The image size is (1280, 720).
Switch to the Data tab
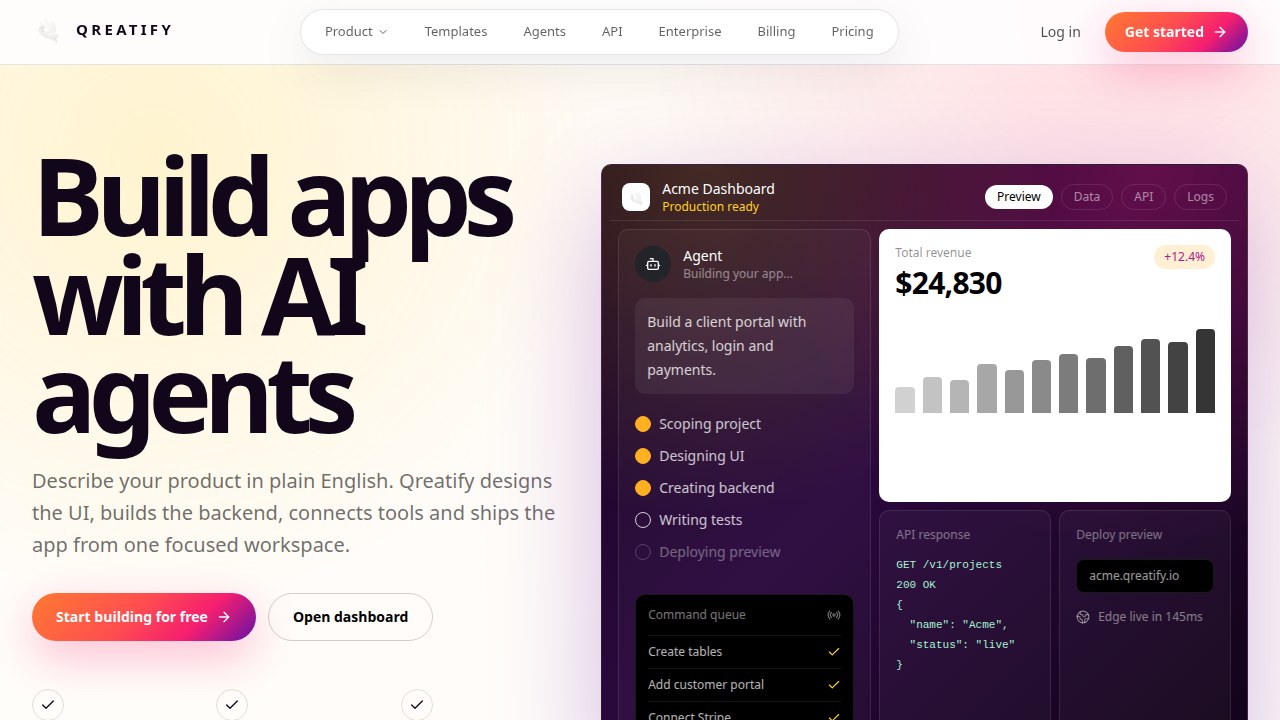click(x=1087, y=197)
